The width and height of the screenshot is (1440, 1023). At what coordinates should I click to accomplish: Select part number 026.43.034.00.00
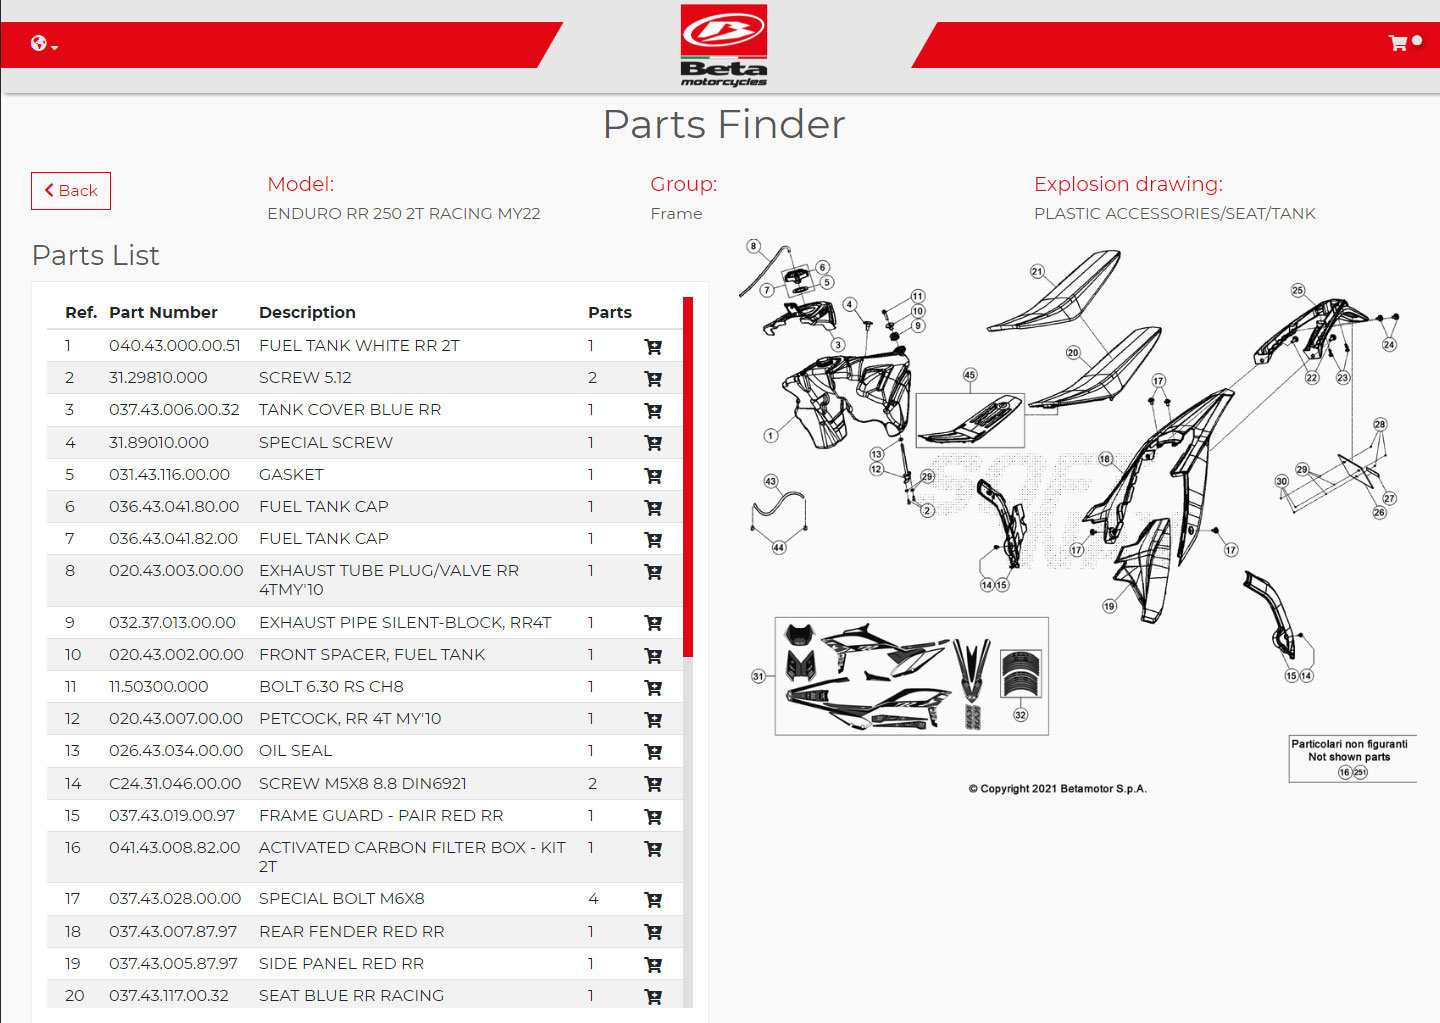point(176,751)
